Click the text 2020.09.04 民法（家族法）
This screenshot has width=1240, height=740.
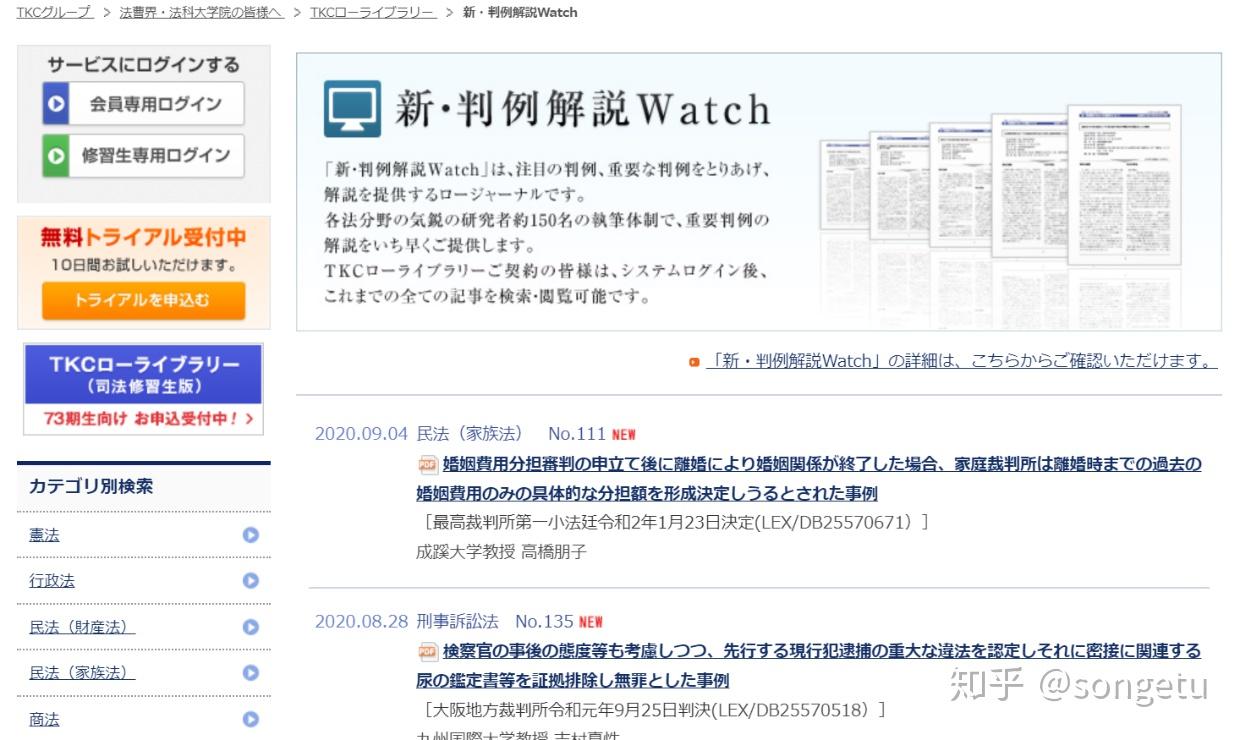(x=419, y=434)
